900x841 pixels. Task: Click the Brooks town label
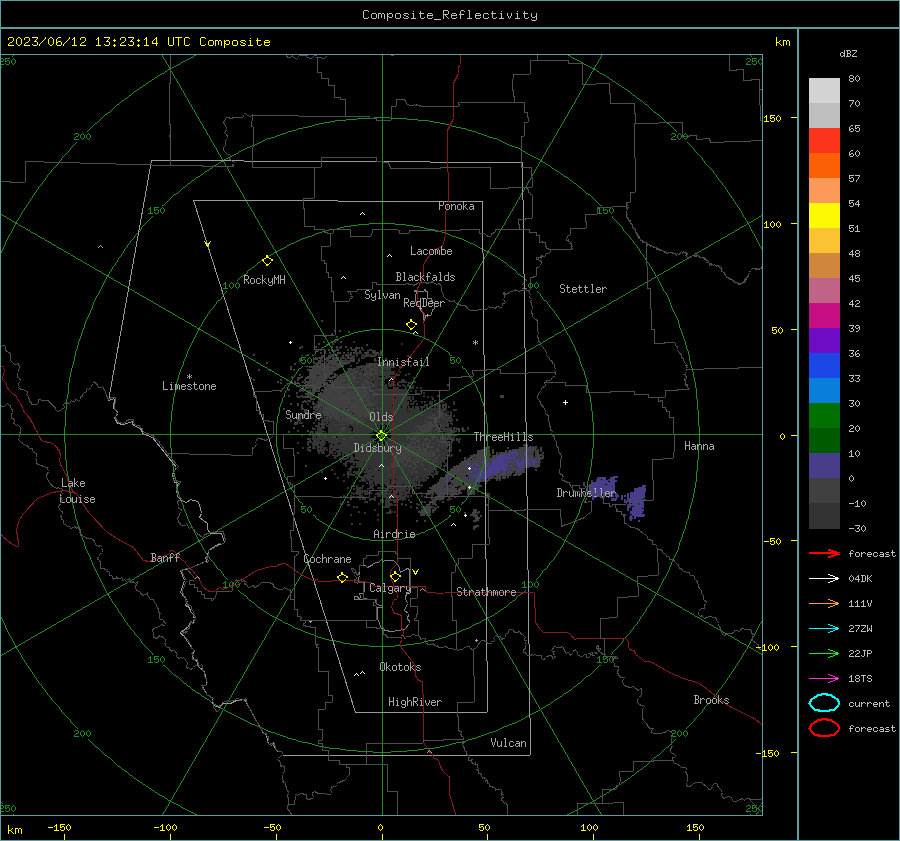click(711, 700)
